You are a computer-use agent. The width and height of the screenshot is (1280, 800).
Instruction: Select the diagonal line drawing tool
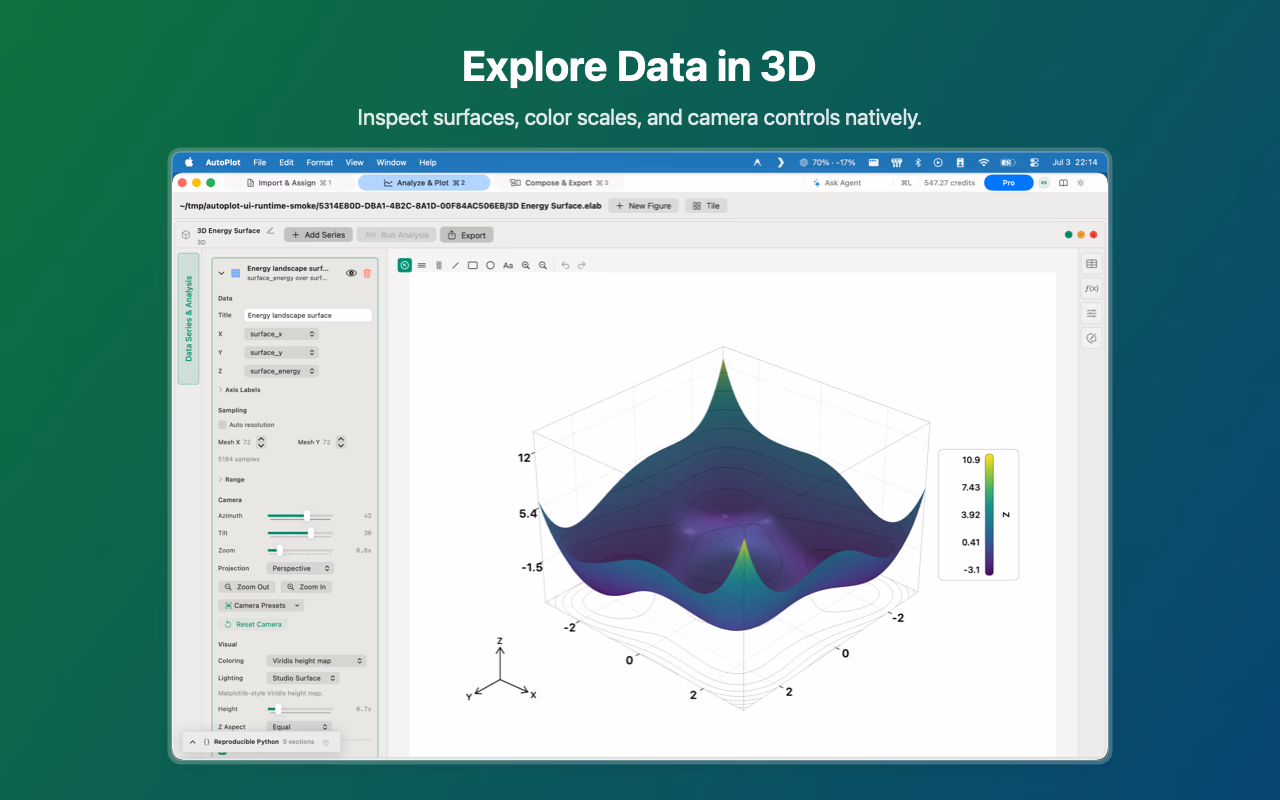tap(456, 265)
